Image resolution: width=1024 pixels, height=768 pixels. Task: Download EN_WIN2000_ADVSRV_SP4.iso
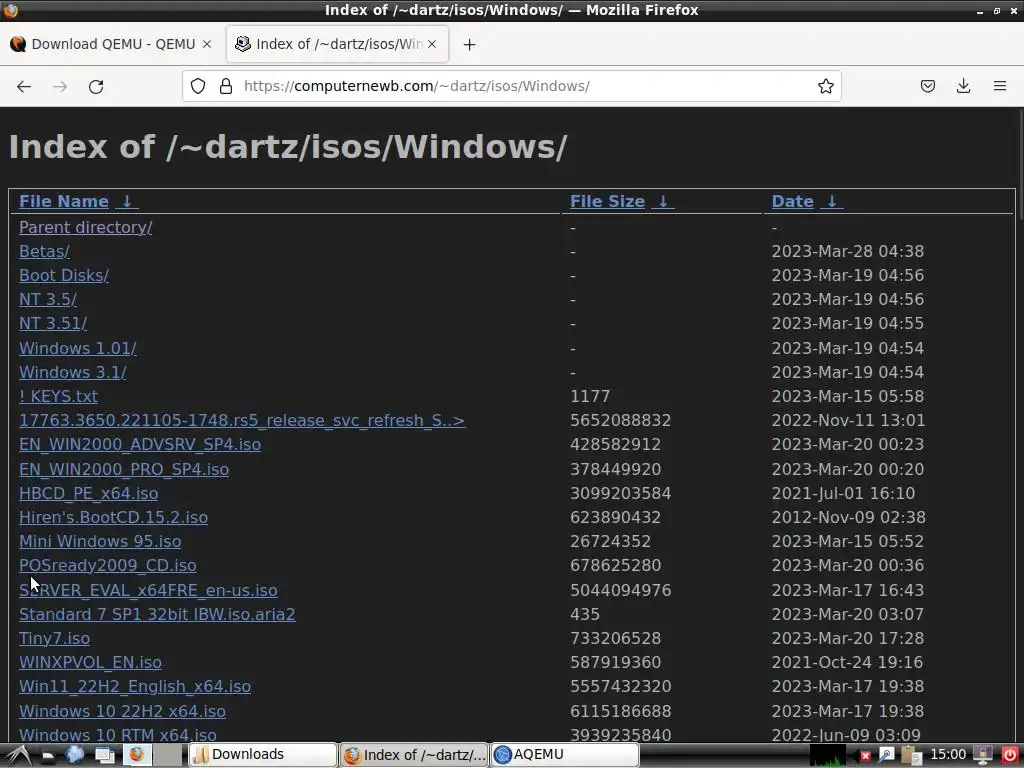tap(140, 445)
